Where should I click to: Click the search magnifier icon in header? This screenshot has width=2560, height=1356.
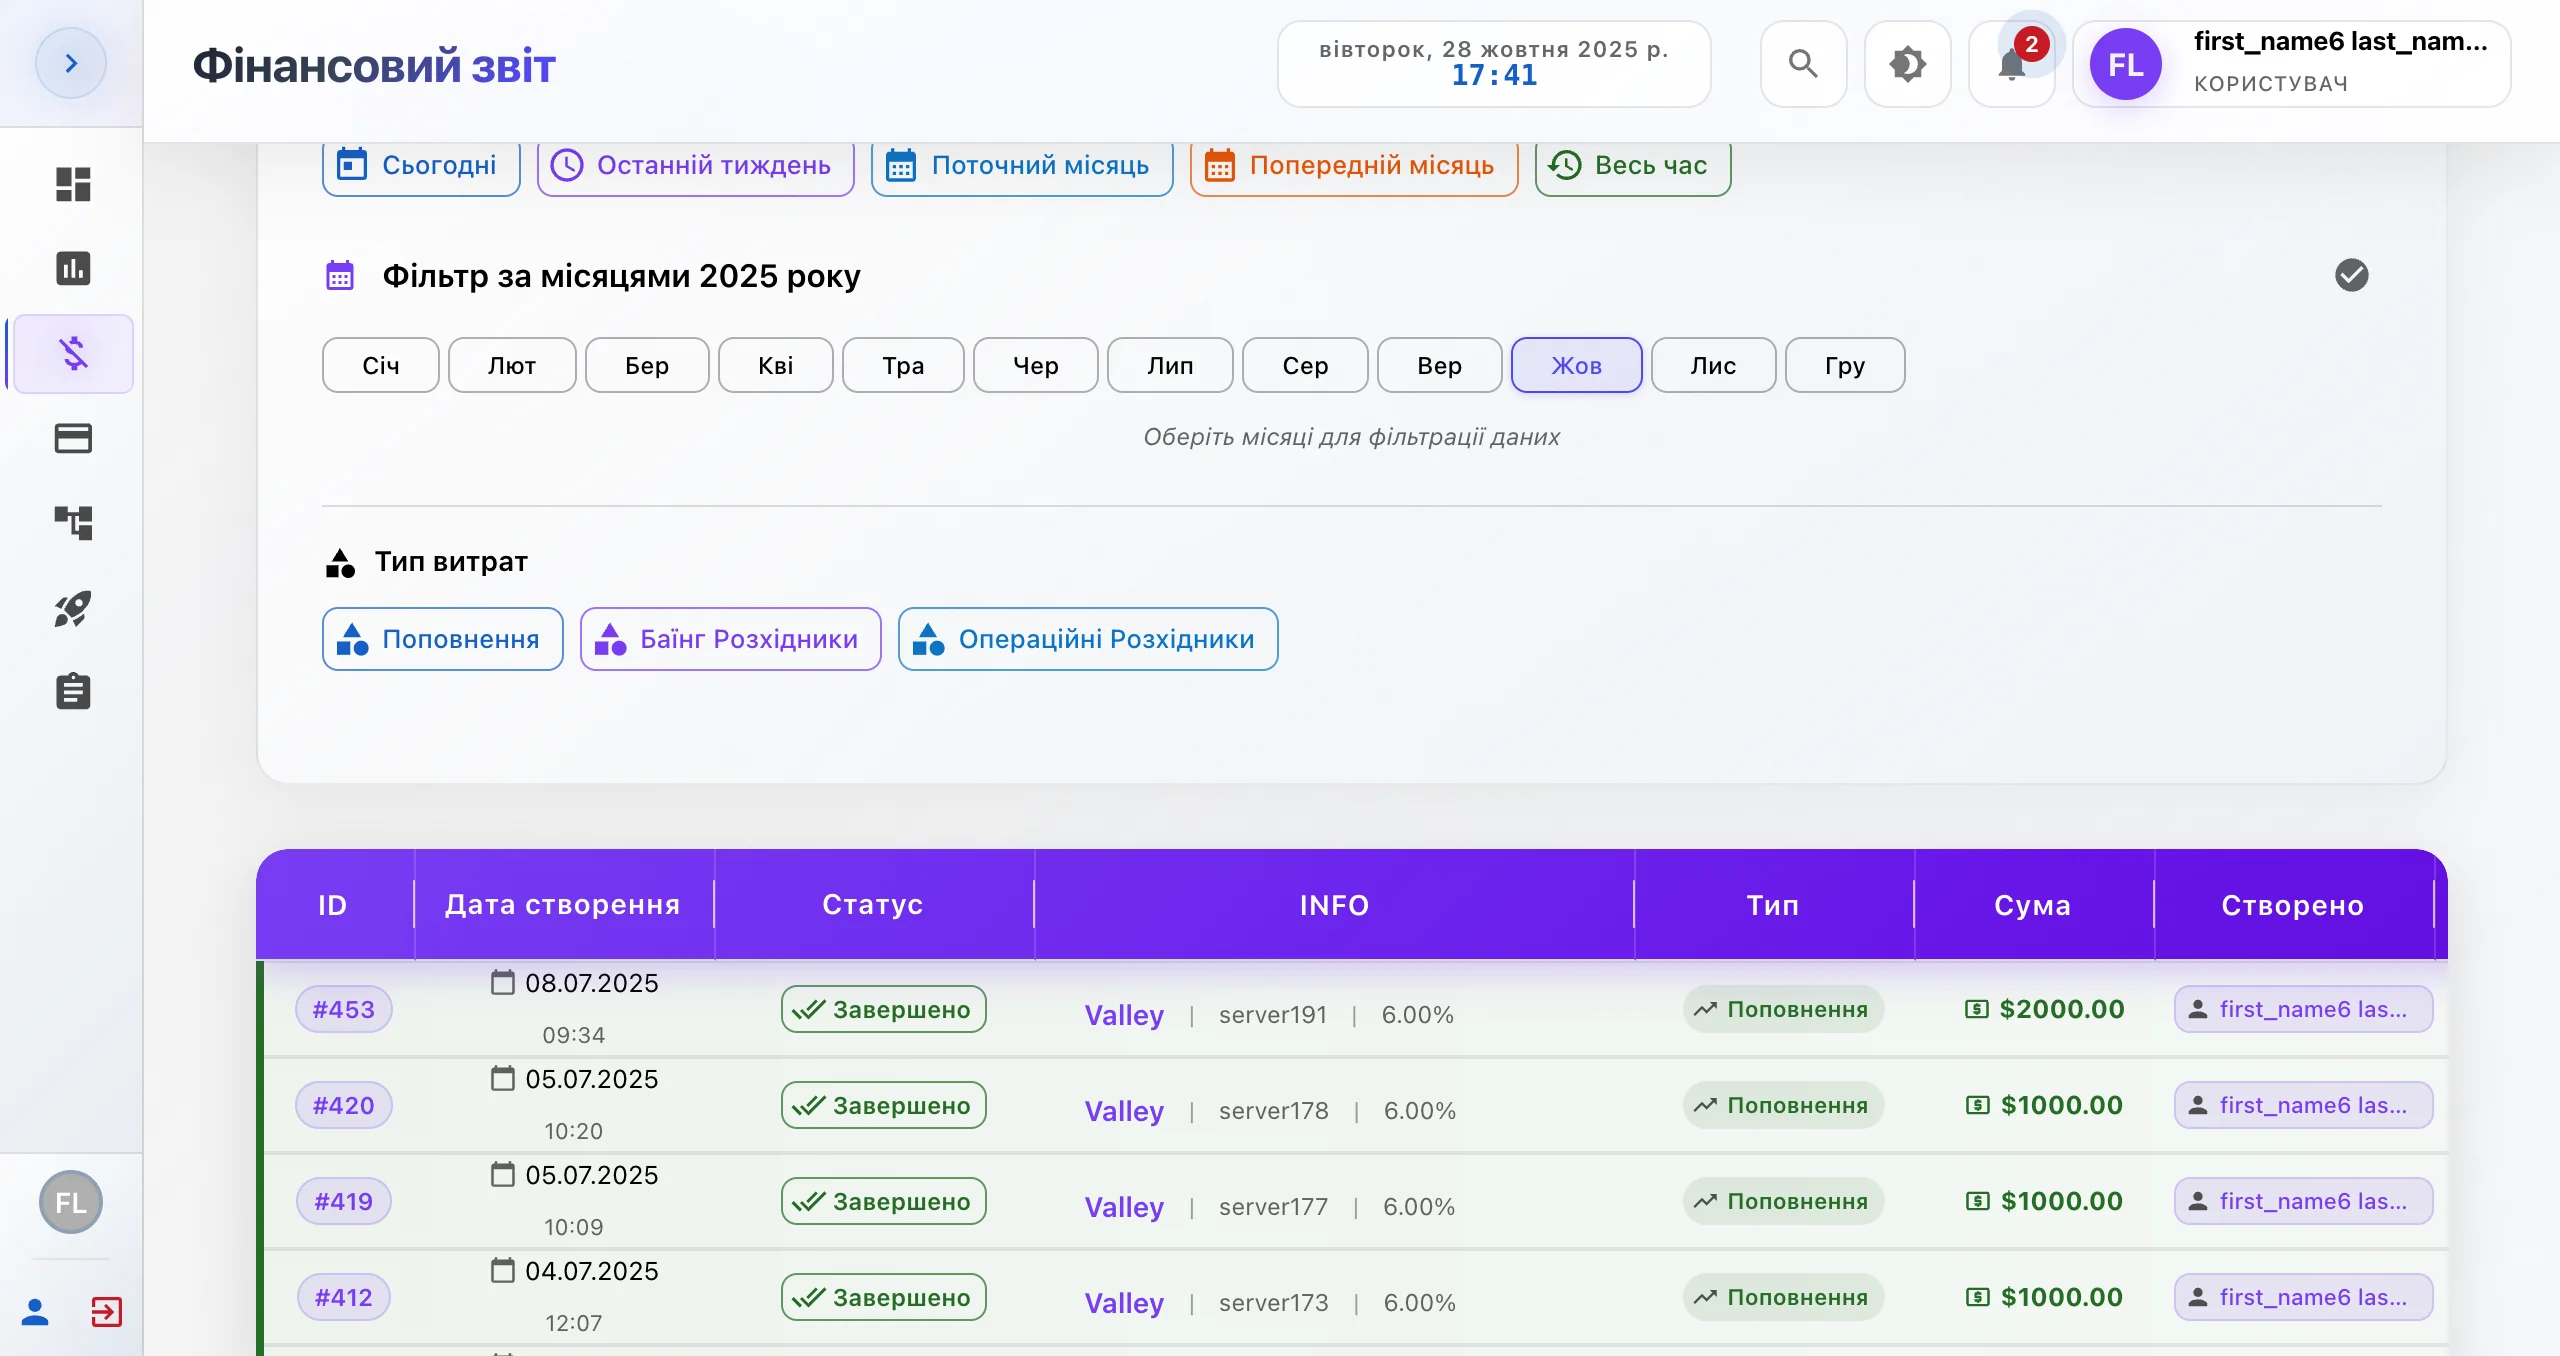(x=1803, y=64)
